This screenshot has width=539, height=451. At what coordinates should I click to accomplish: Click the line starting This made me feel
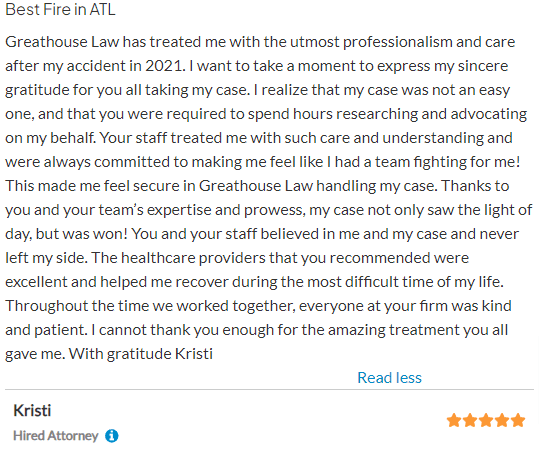[257, 186]
